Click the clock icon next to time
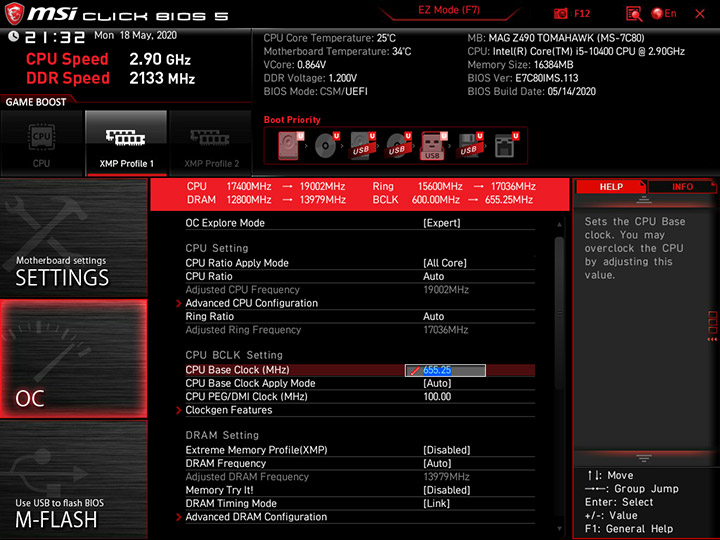 13,36
